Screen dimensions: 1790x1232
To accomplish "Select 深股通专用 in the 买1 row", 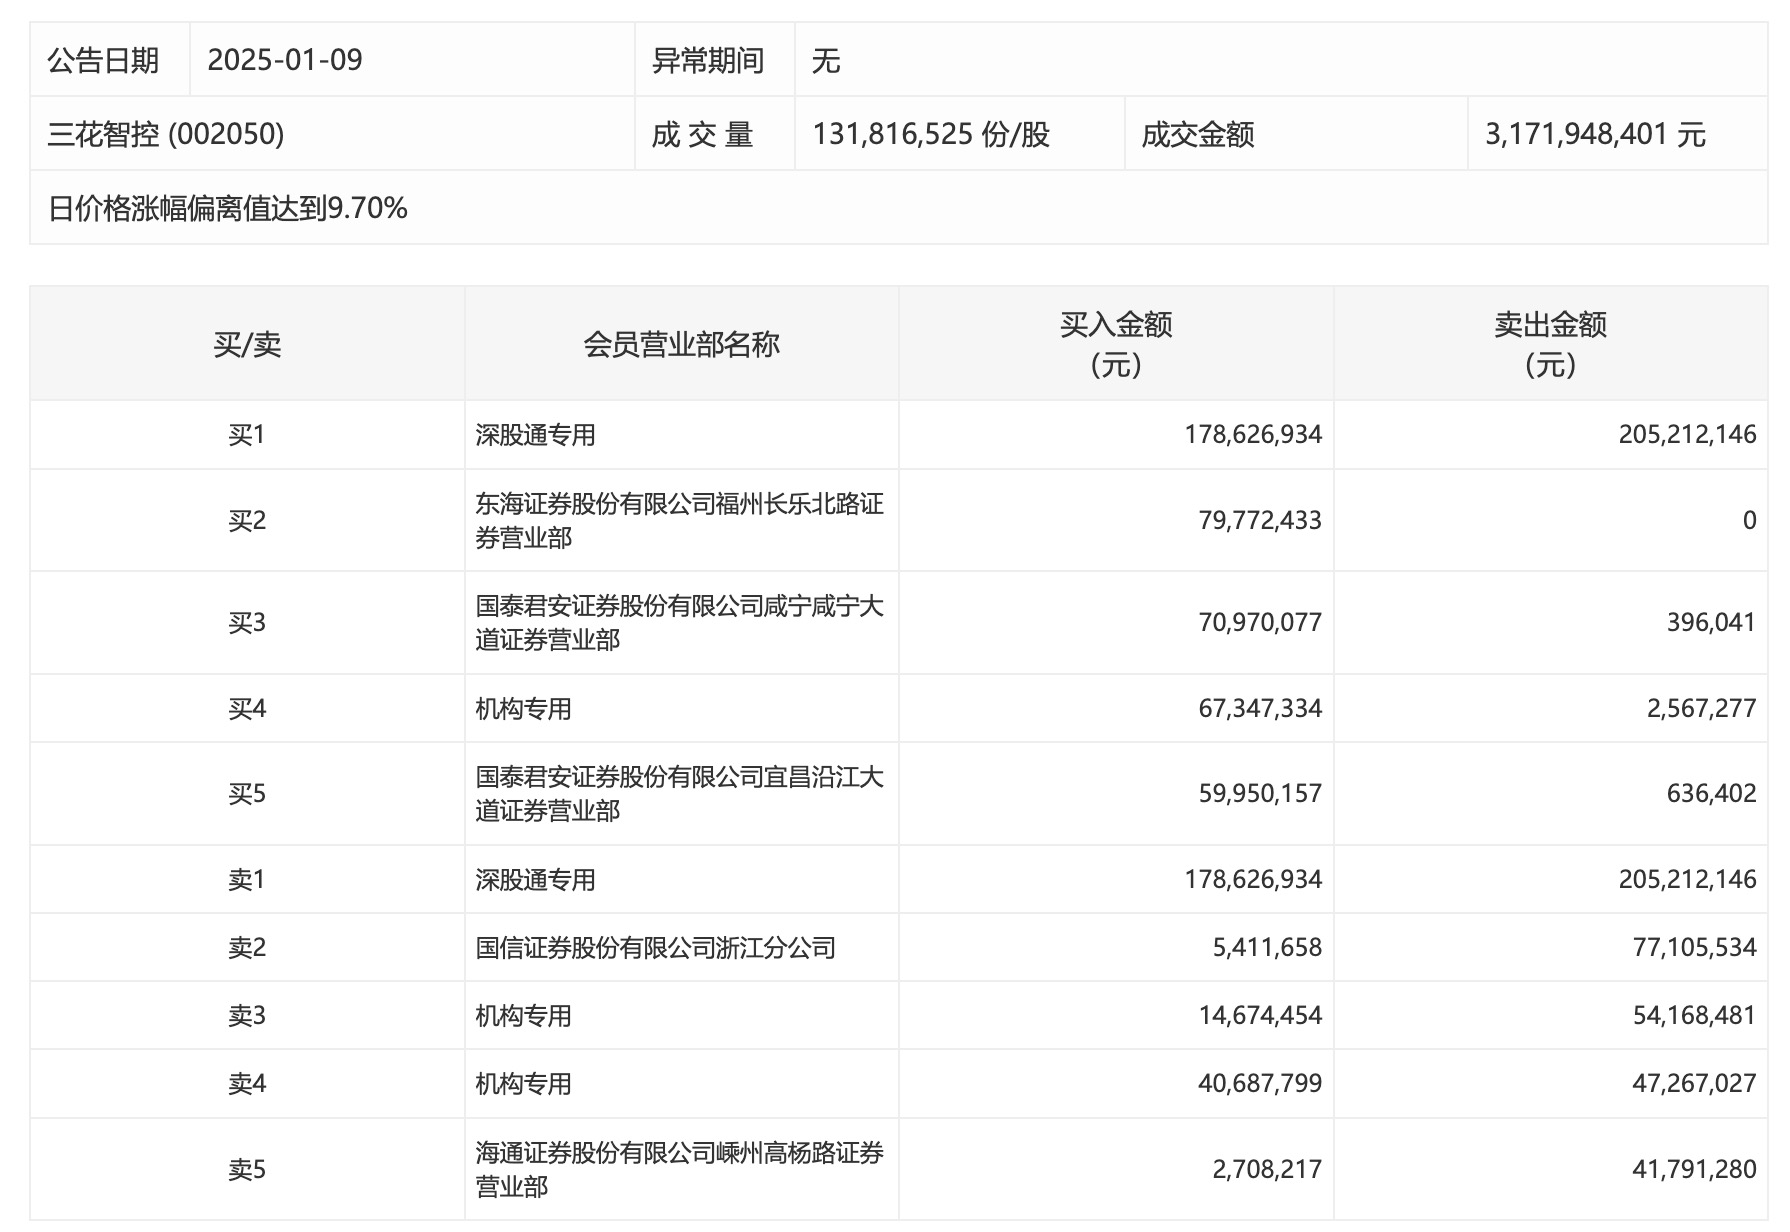I will (x=535, y=435).
